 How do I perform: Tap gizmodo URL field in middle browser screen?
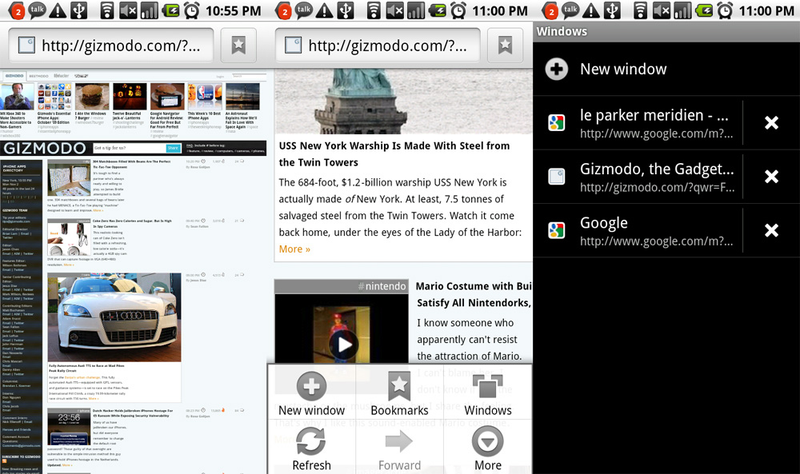click(378, 45)
